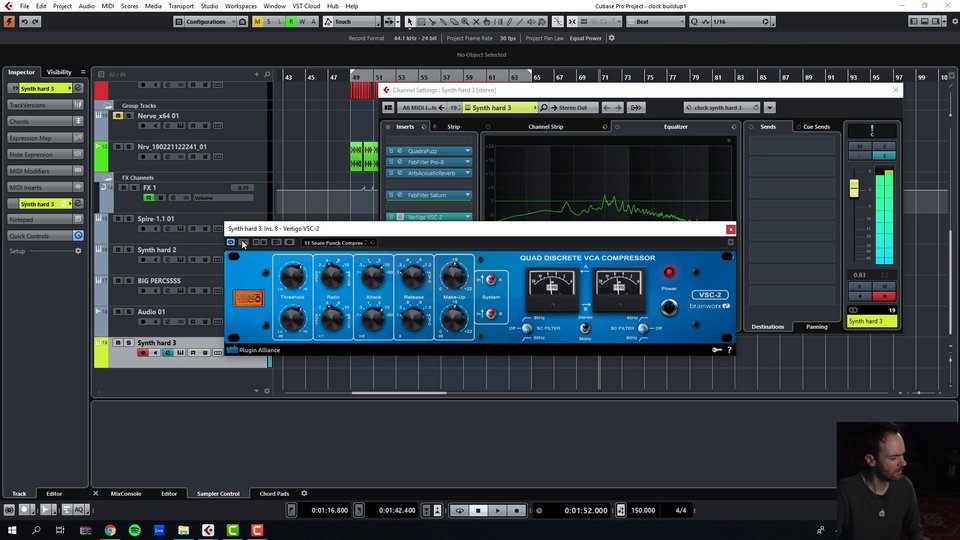
Task: Toggle the VSC-2 red Power button
Action: (x=669, y=272)
